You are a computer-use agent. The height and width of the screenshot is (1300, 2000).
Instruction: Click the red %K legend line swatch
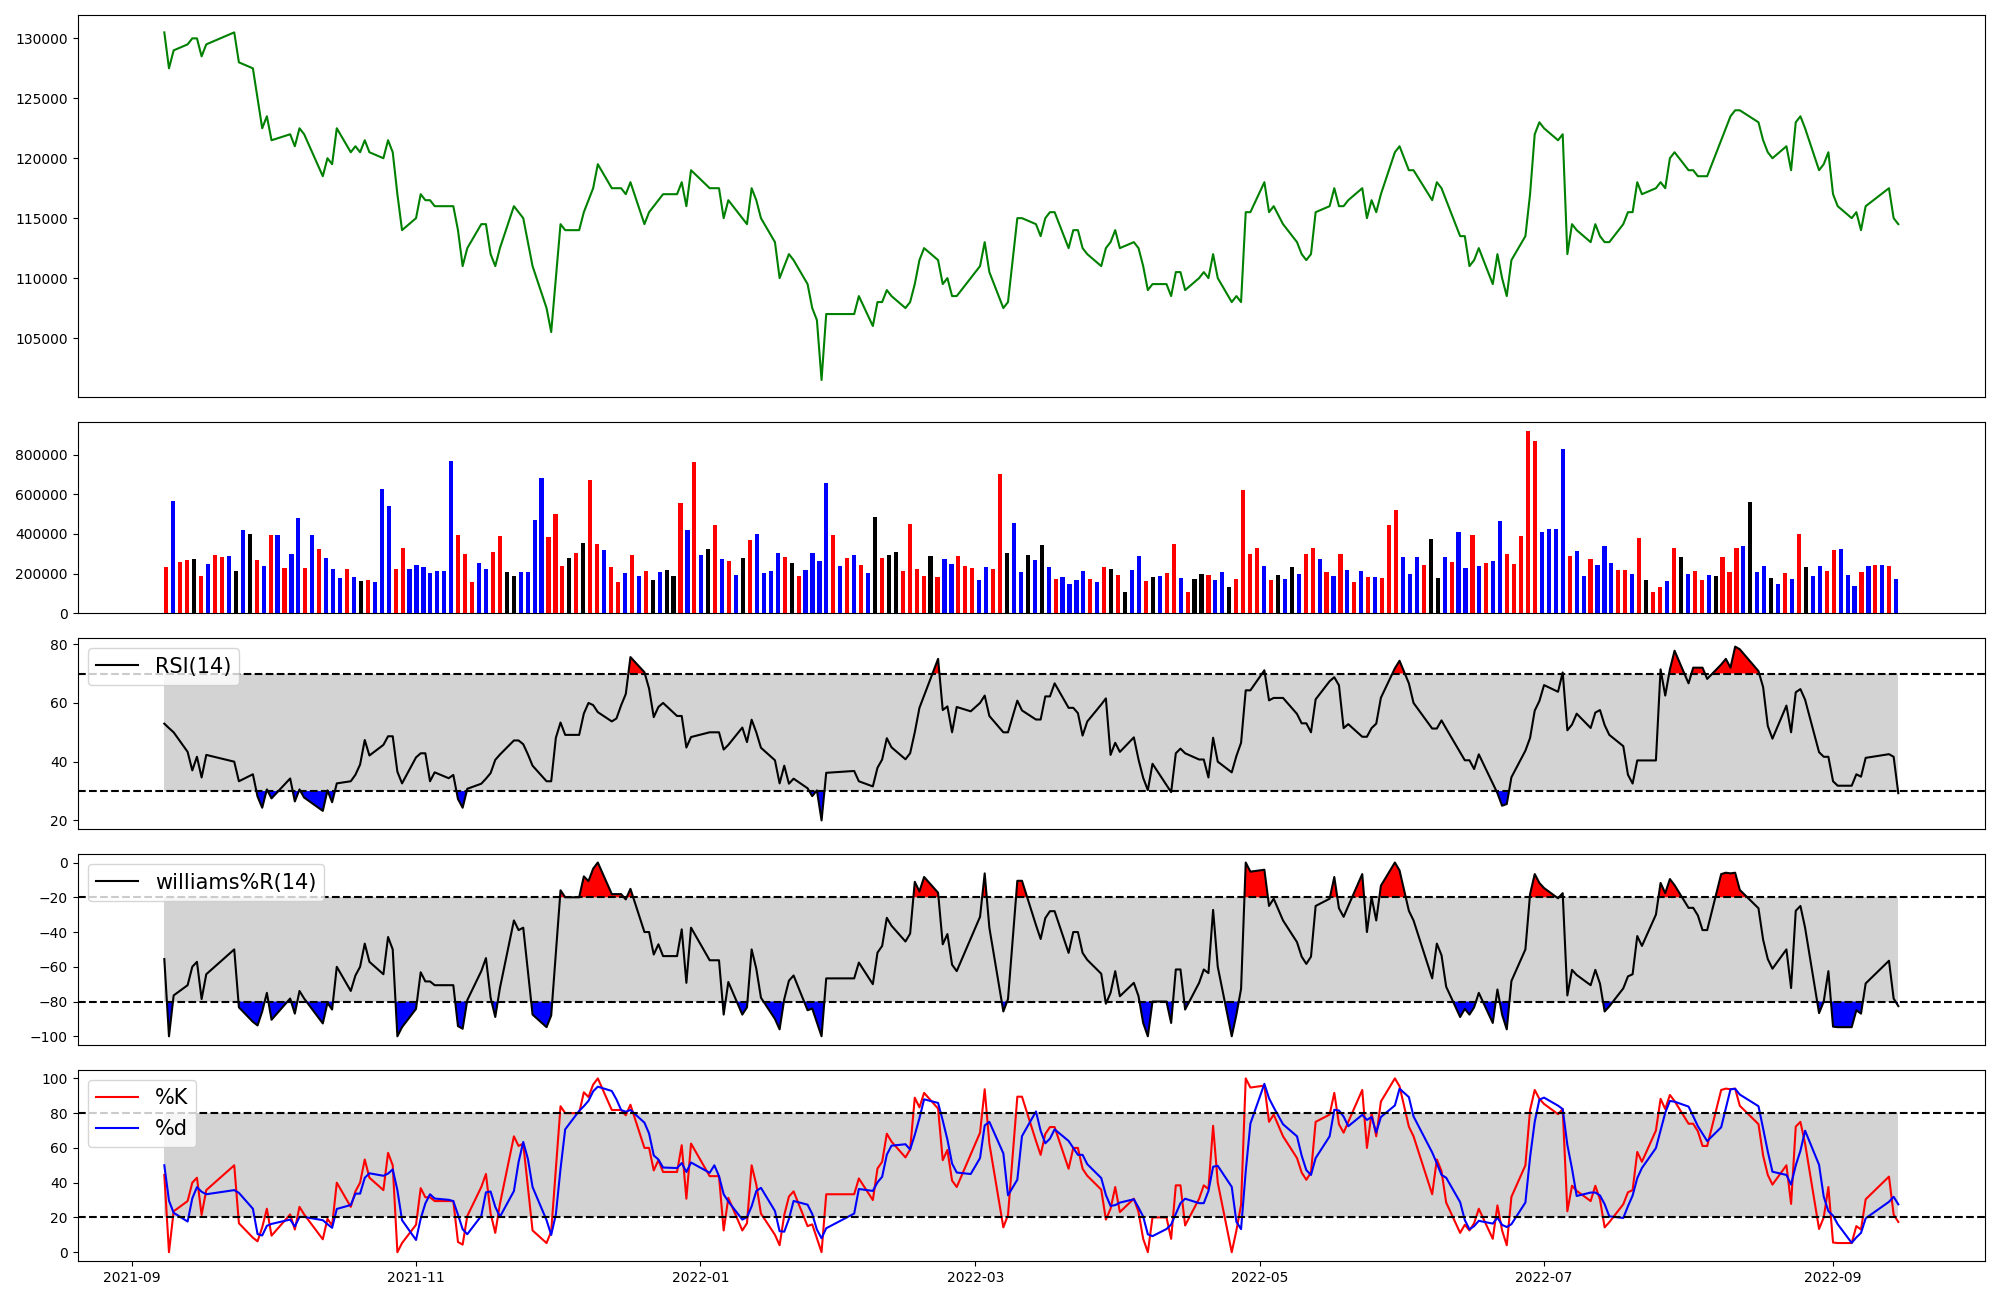[x=116, y=1097]
